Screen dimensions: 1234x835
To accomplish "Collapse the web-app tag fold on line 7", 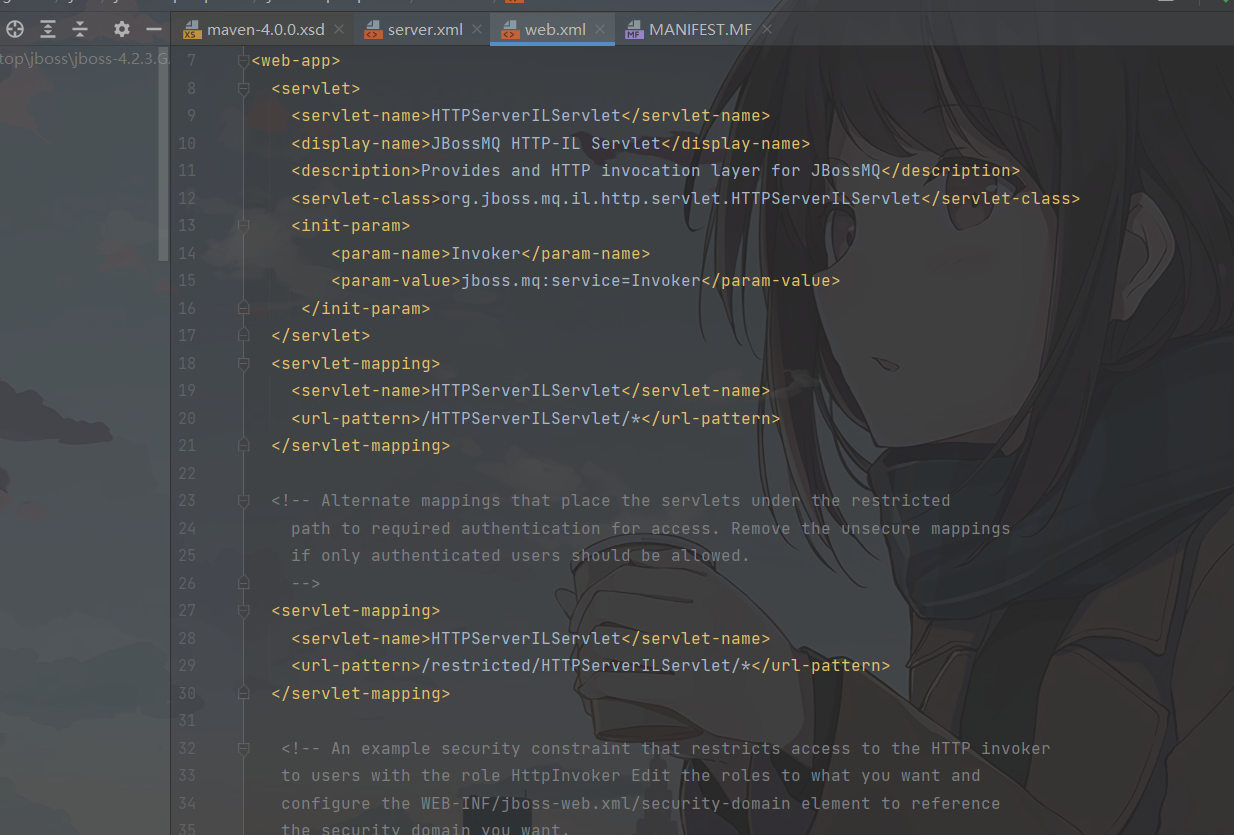I will pos(243,62).
